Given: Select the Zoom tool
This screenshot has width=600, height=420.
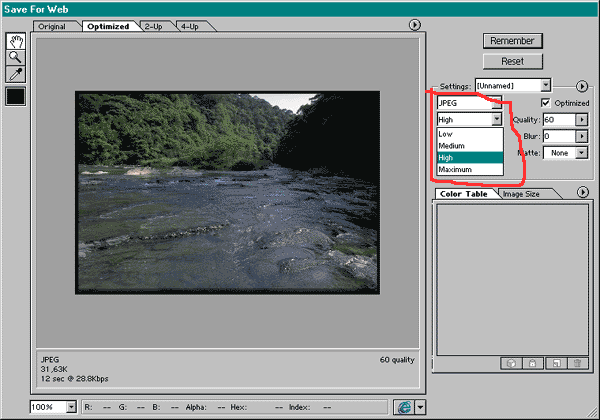Looking at the screenshot, I should tap(16, 57).
